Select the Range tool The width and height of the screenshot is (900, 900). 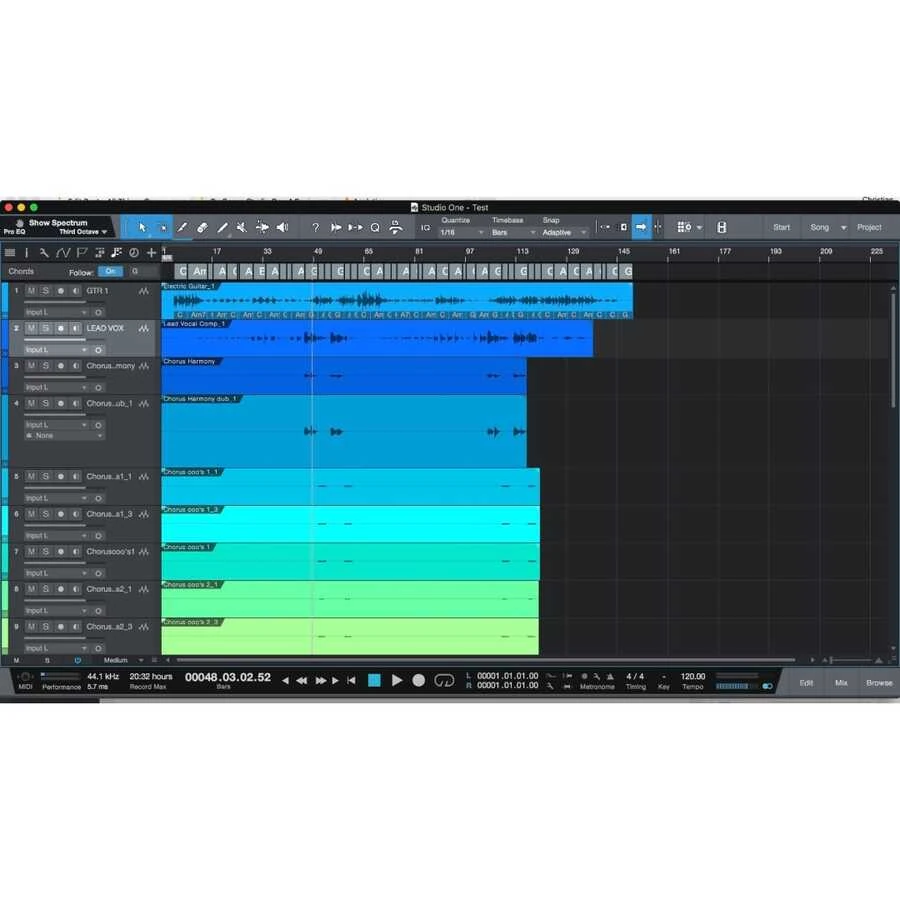(x=162, y=228)
